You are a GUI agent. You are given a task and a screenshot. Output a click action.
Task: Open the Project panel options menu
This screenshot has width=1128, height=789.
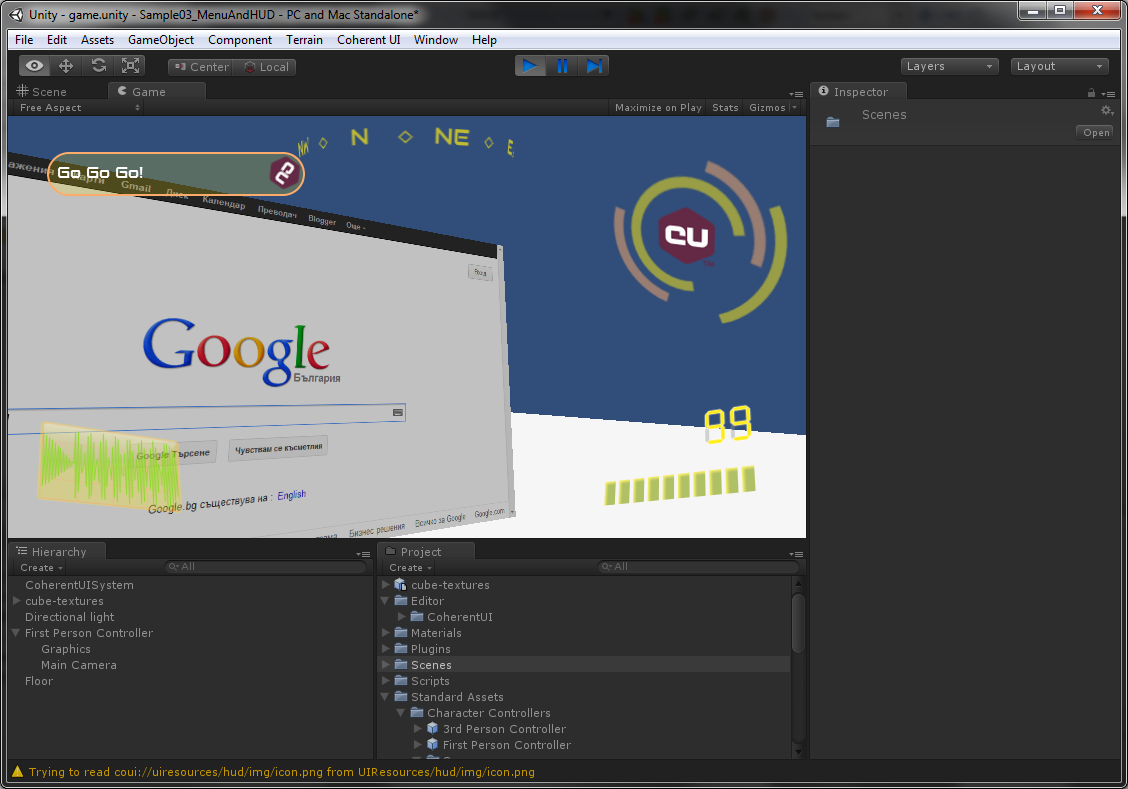[795, 554]
